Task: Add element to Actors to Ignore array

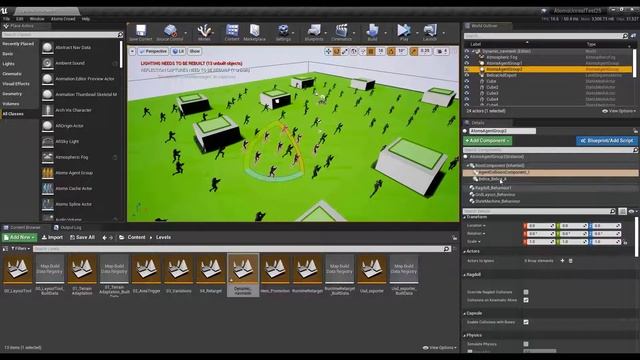Action: point(562,261)
